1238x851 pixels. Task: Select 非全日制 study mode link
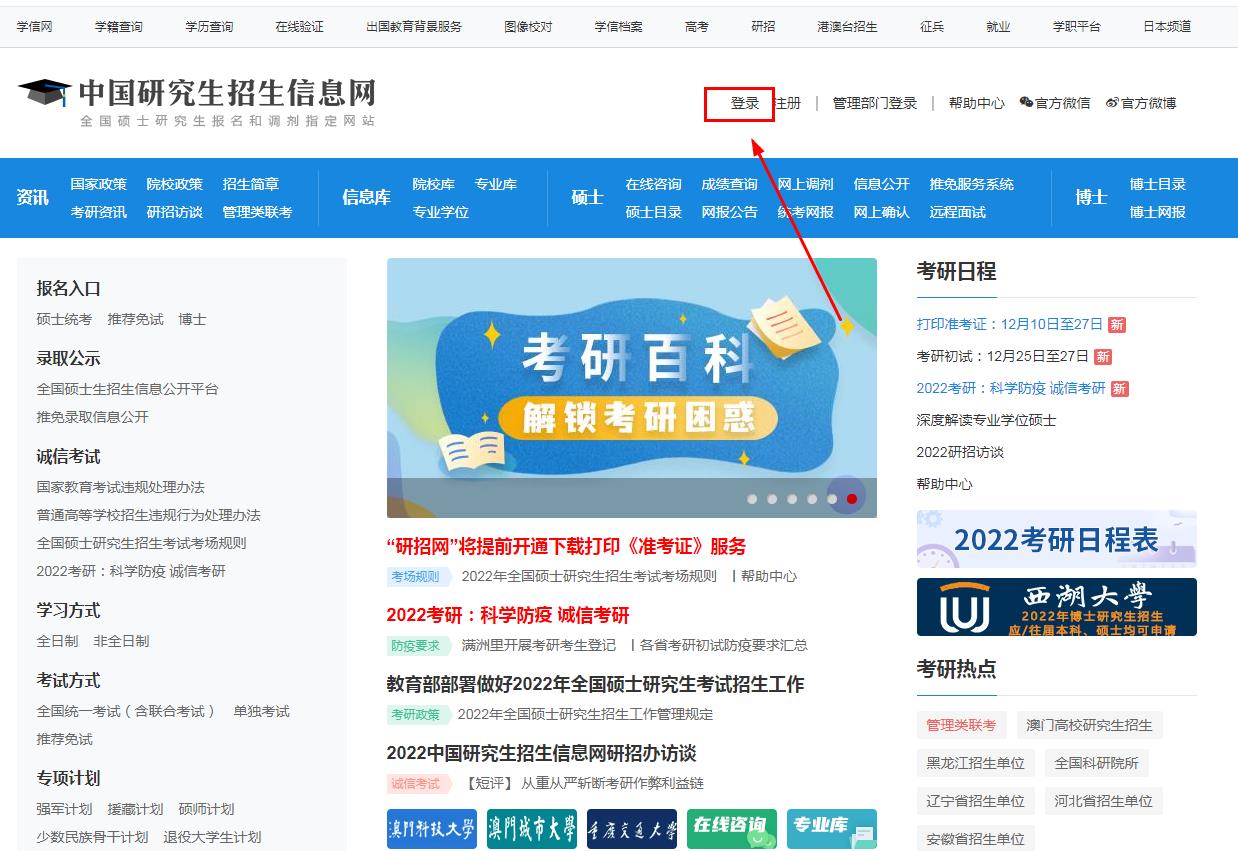pyautogui.click(x=121, y=641)
